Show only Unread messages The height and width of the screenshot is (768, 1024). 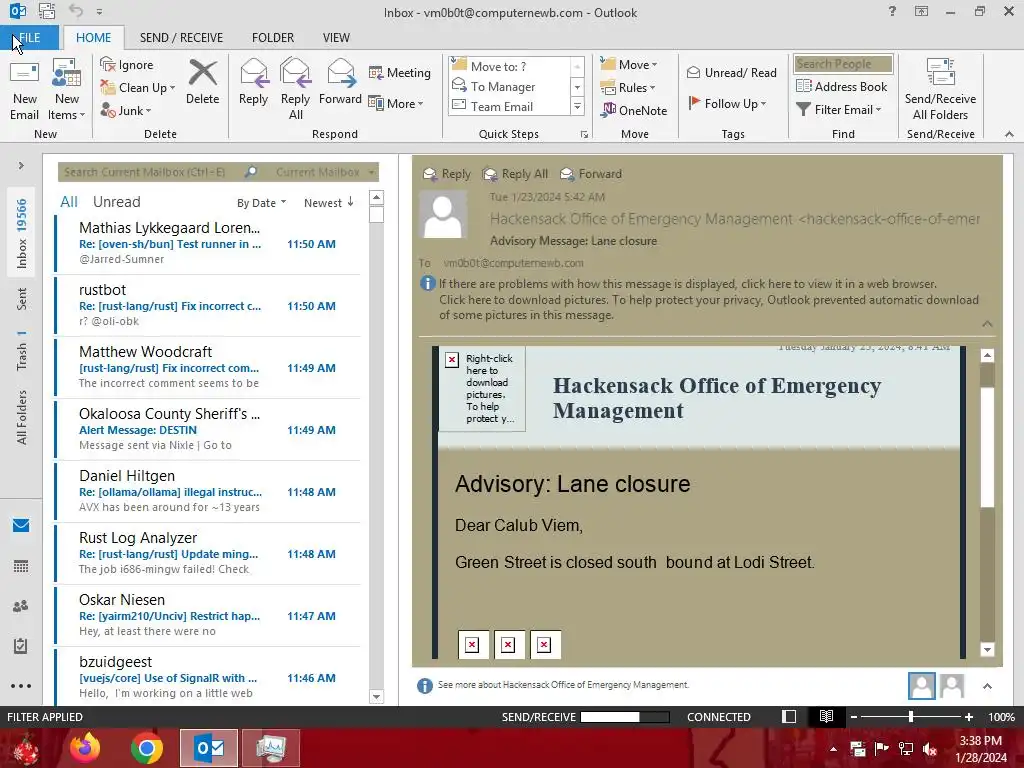point(116,202)
